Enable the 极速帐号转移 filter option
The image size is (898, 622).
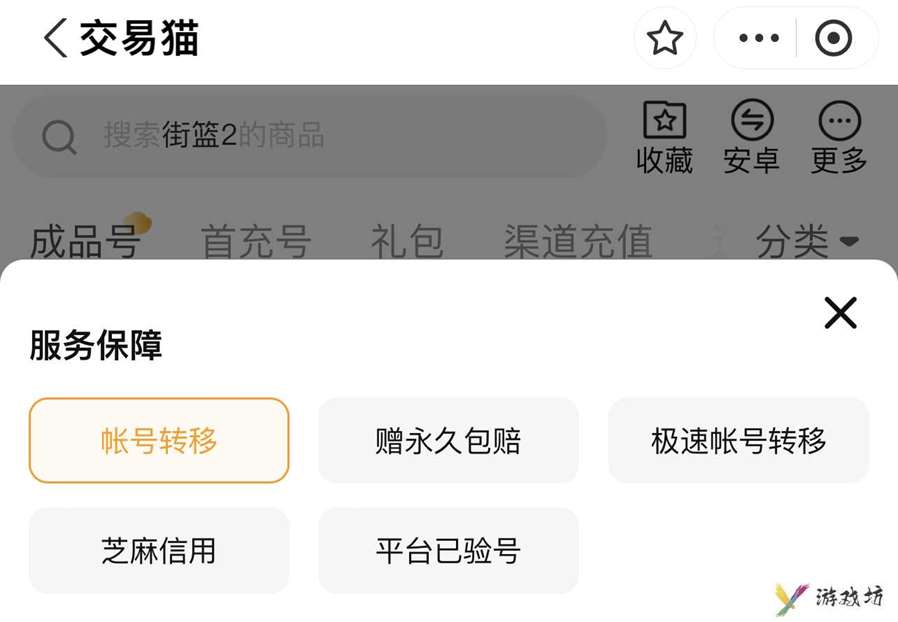(x=738, y=440)
